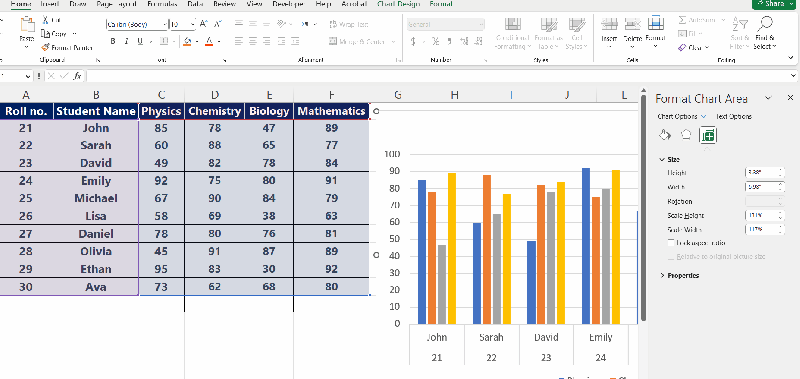Apply Italic formatting
This screenshot has height=379, width=800.
pyautogui.click(x=126, y=42)
